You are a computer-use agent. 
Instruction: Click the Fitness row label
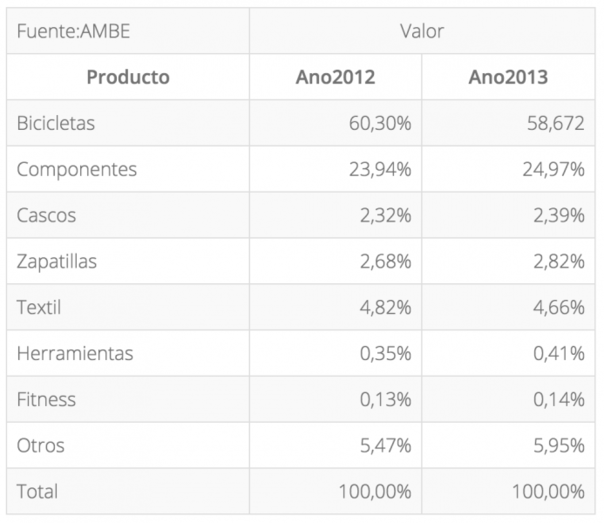(x=46, y=399)
